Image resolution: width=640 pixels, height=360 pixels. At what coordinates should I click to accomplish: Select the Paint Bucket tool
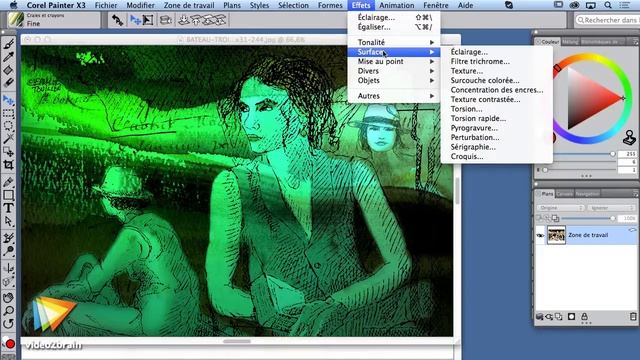point(9,70)
